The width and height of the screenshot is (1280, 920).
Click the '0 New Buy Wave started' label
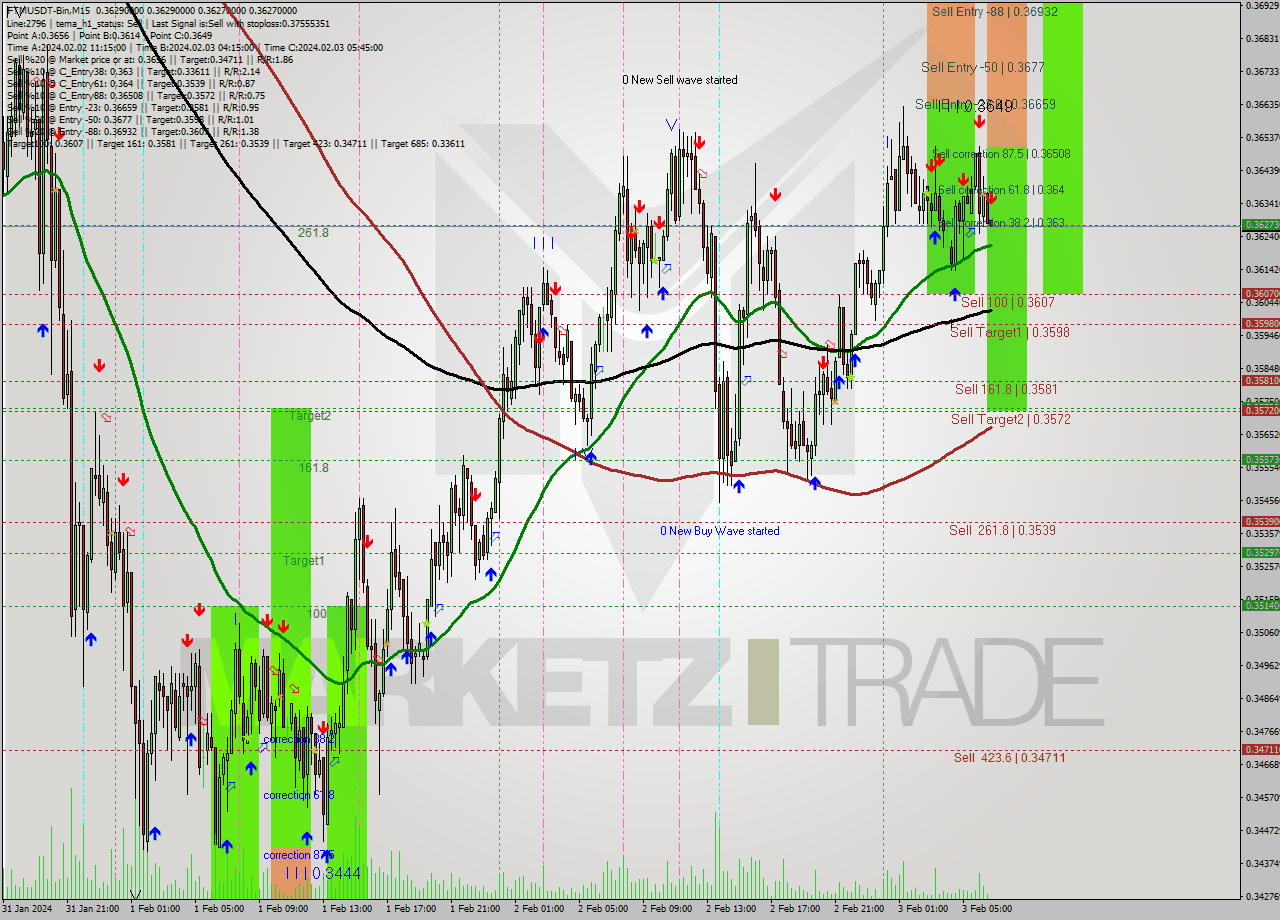click(x=719, y=531)
